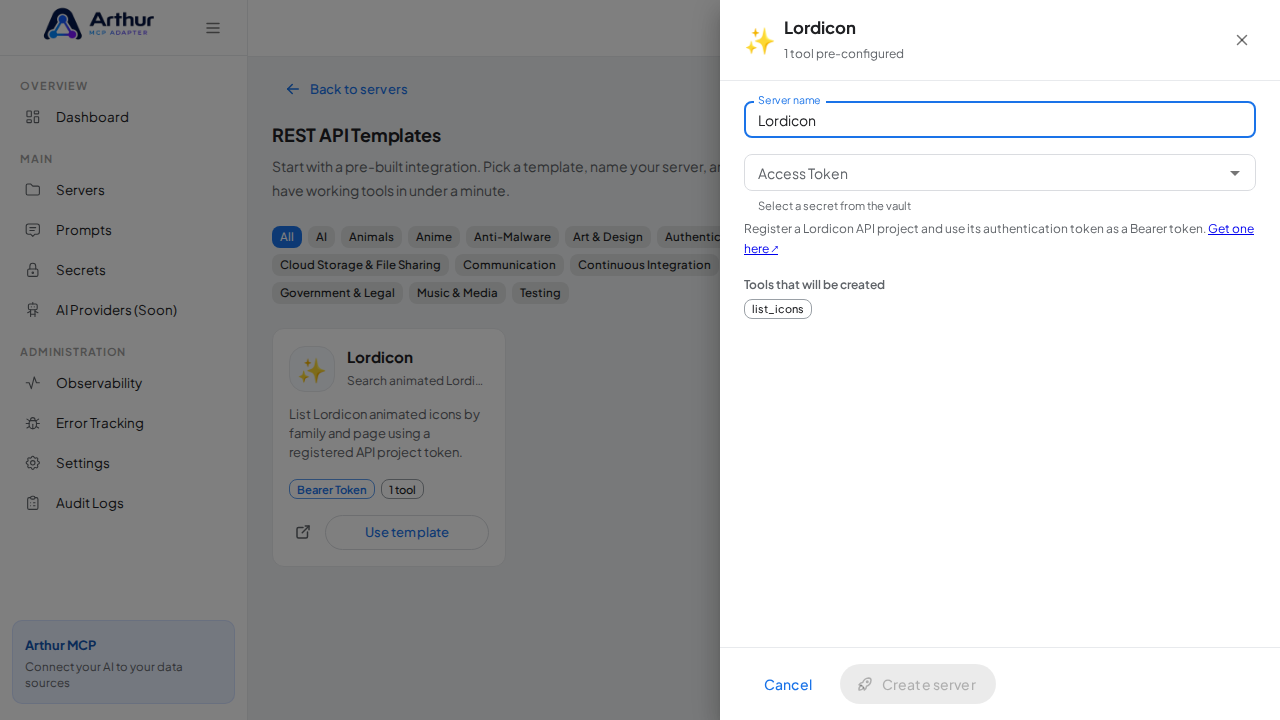Select the Testing filter chip

coord(540,293)
